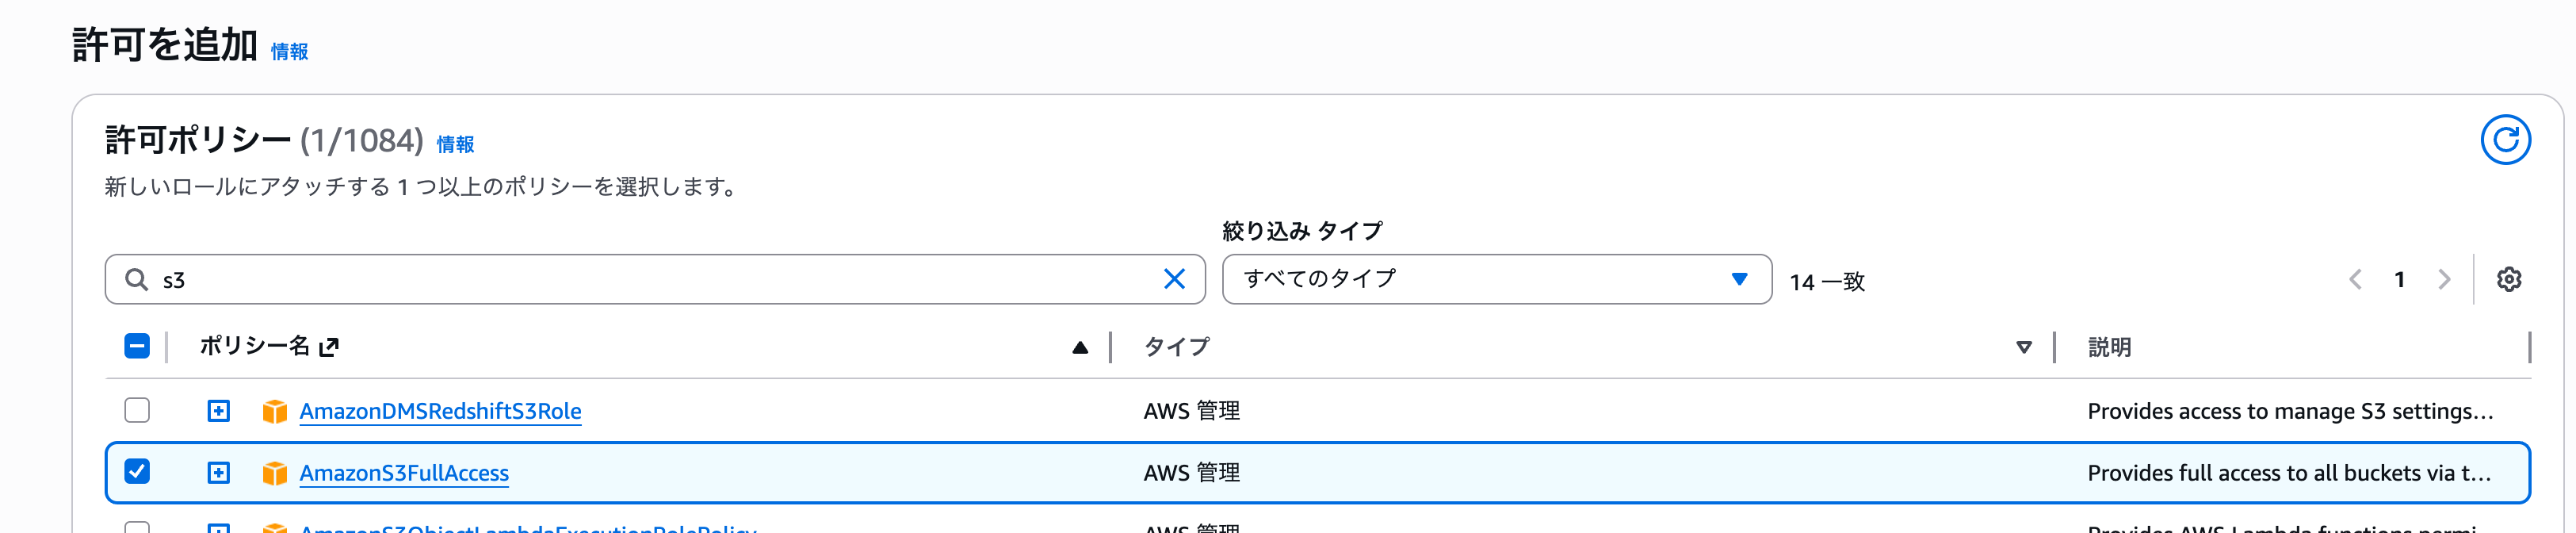Click the search magnifier icon
This screenshot has width=2576, height=533.
[x=136, y=279]
